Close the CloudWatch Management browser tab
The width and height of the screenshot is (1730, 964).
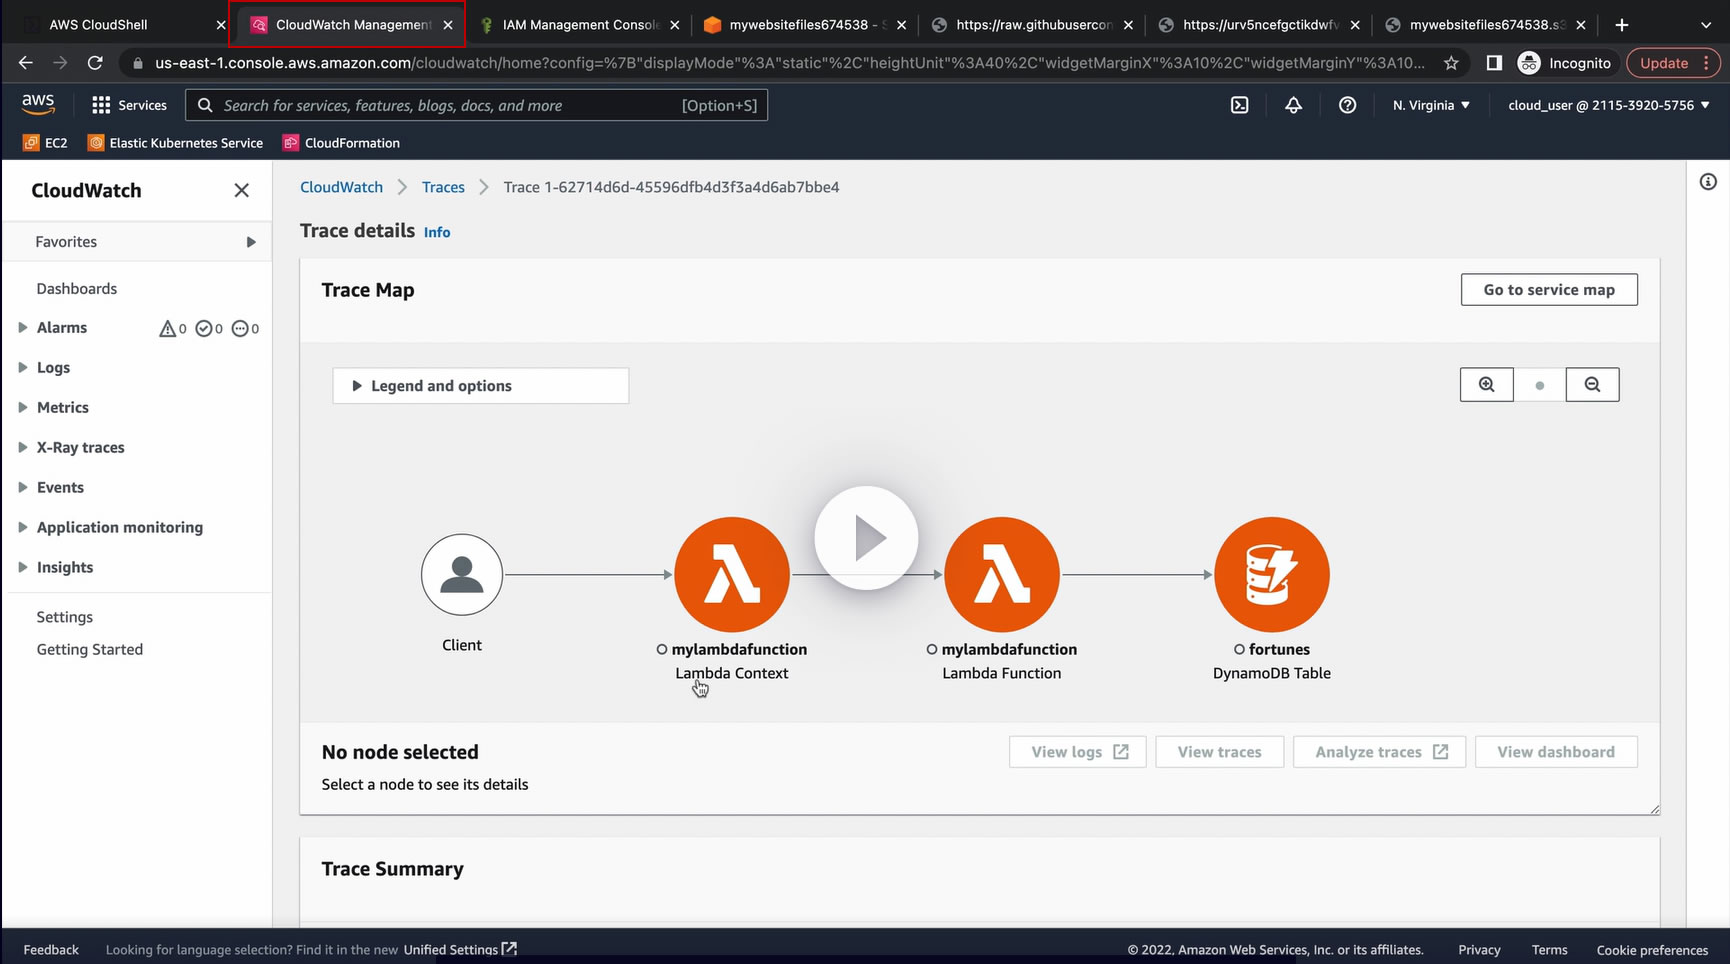coord(448,25)
